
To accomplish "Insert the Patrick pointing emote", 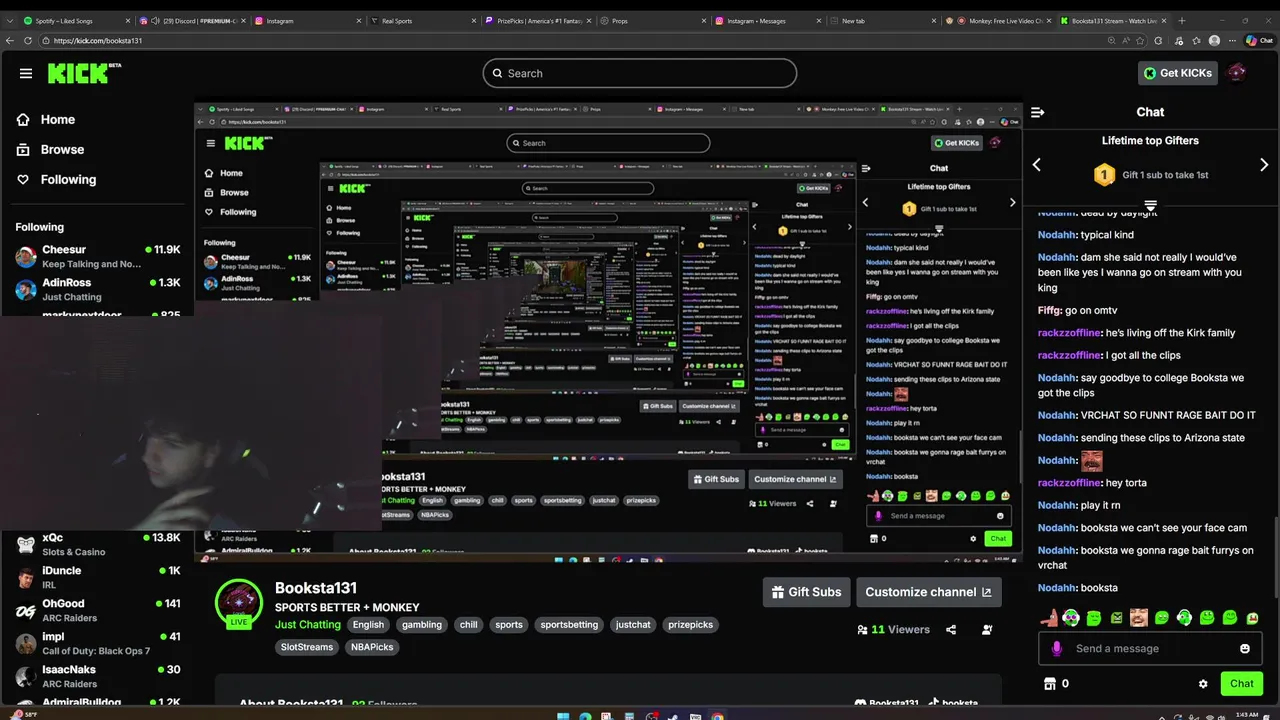I will pos(1048,618).
